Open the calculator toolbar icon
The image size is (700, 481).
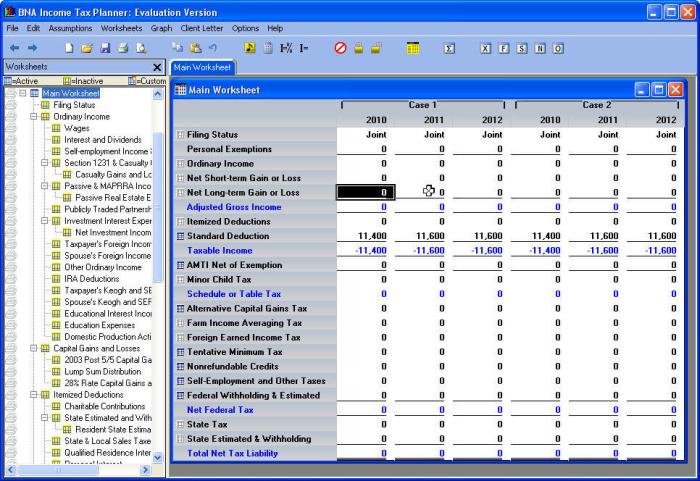coord(268,48)
